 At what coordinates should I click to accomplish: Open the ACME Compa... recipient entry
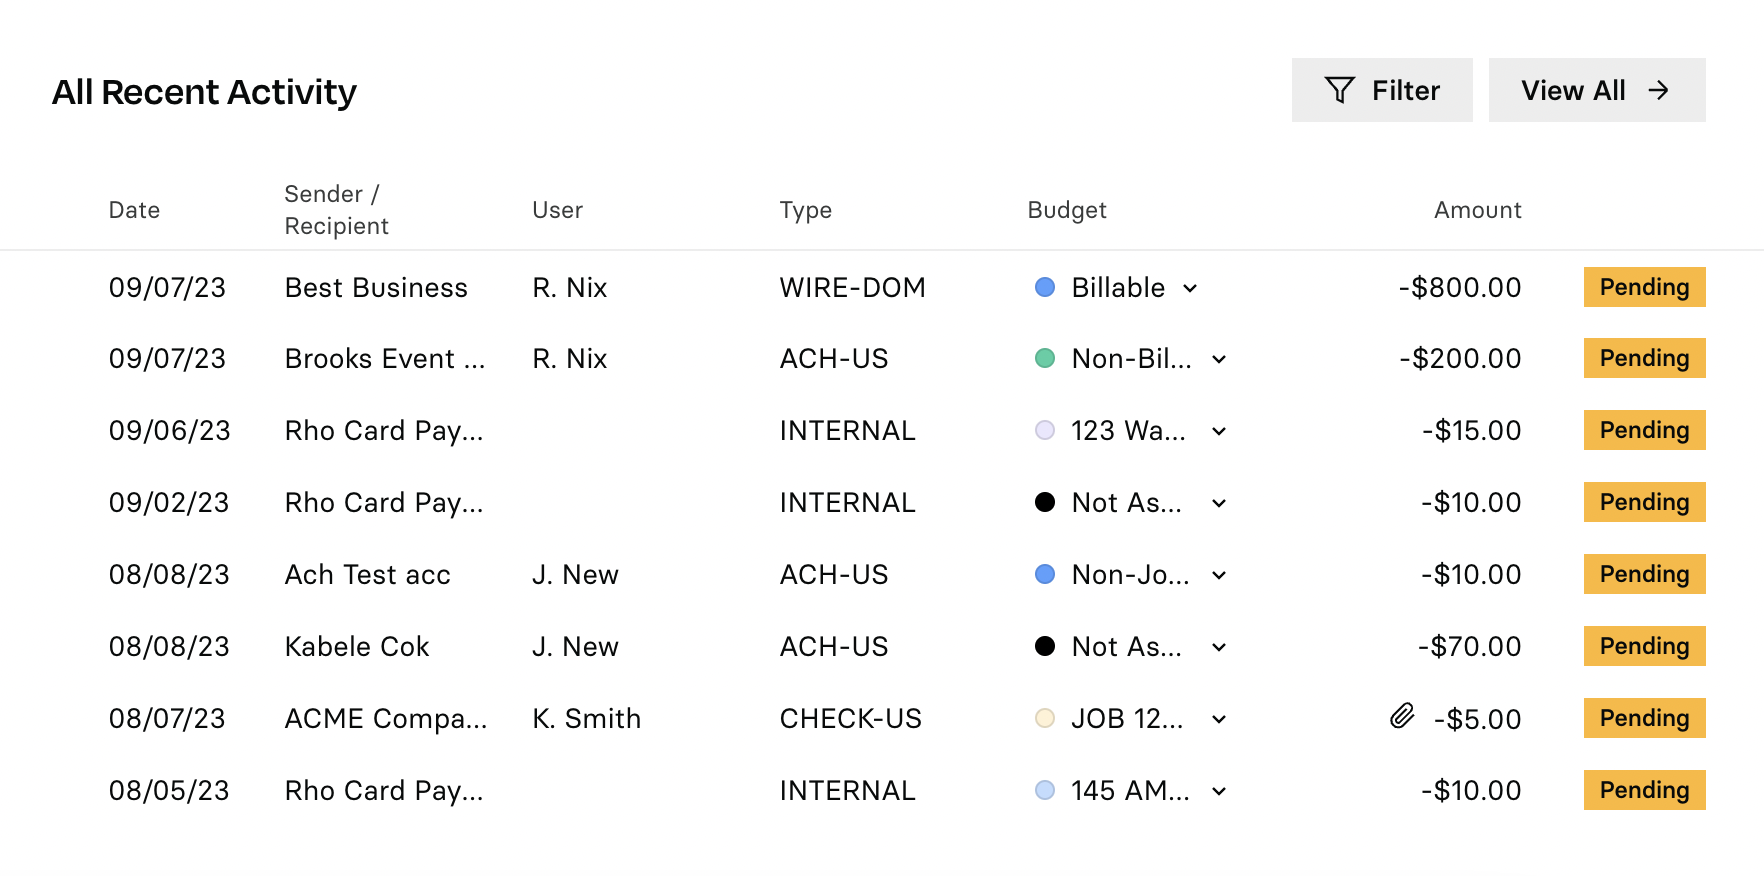386,719
